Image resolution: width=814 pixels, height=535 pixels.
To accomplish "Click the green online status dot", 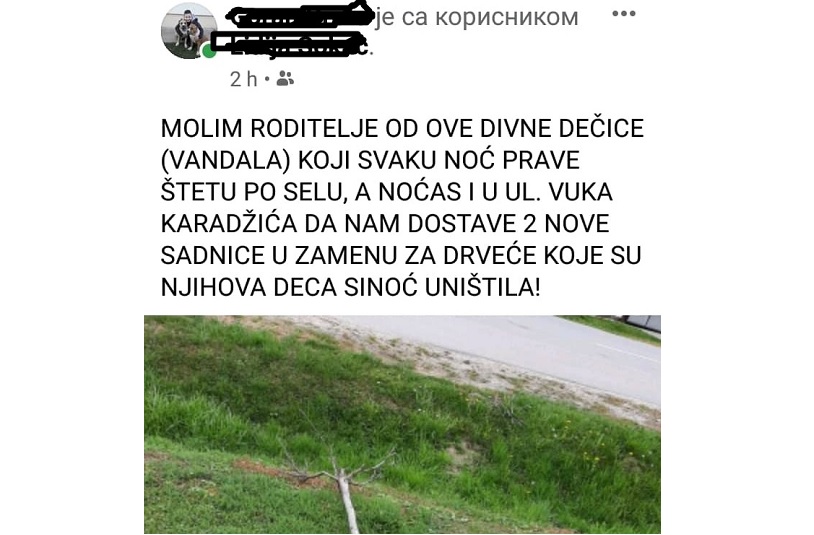I will [x=209, y=51].
